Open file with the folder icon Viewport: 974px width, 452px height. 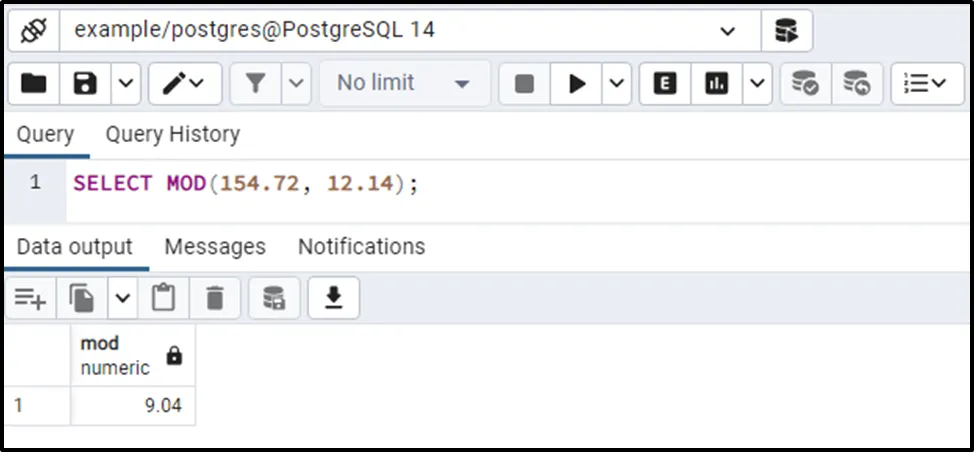pyautogui.click(x=34, y=83)
